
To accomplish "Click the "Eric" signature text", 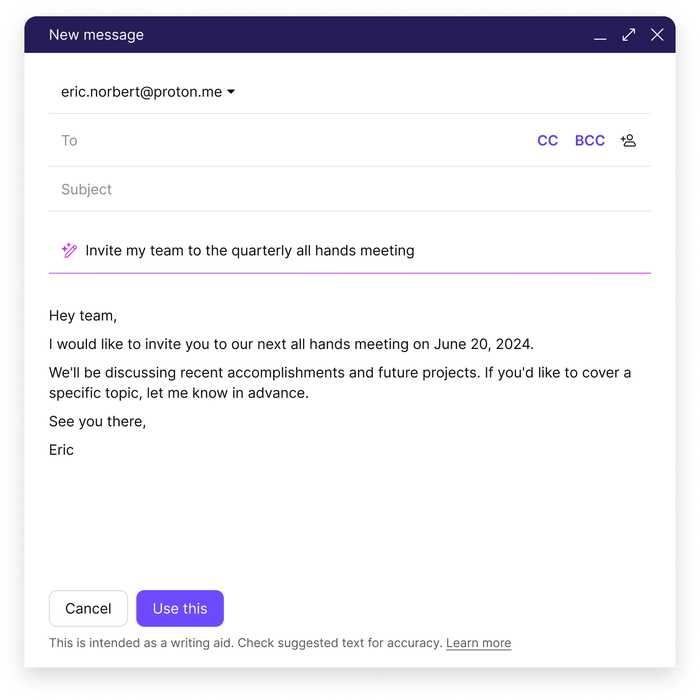I will click(x=61, y=450).
